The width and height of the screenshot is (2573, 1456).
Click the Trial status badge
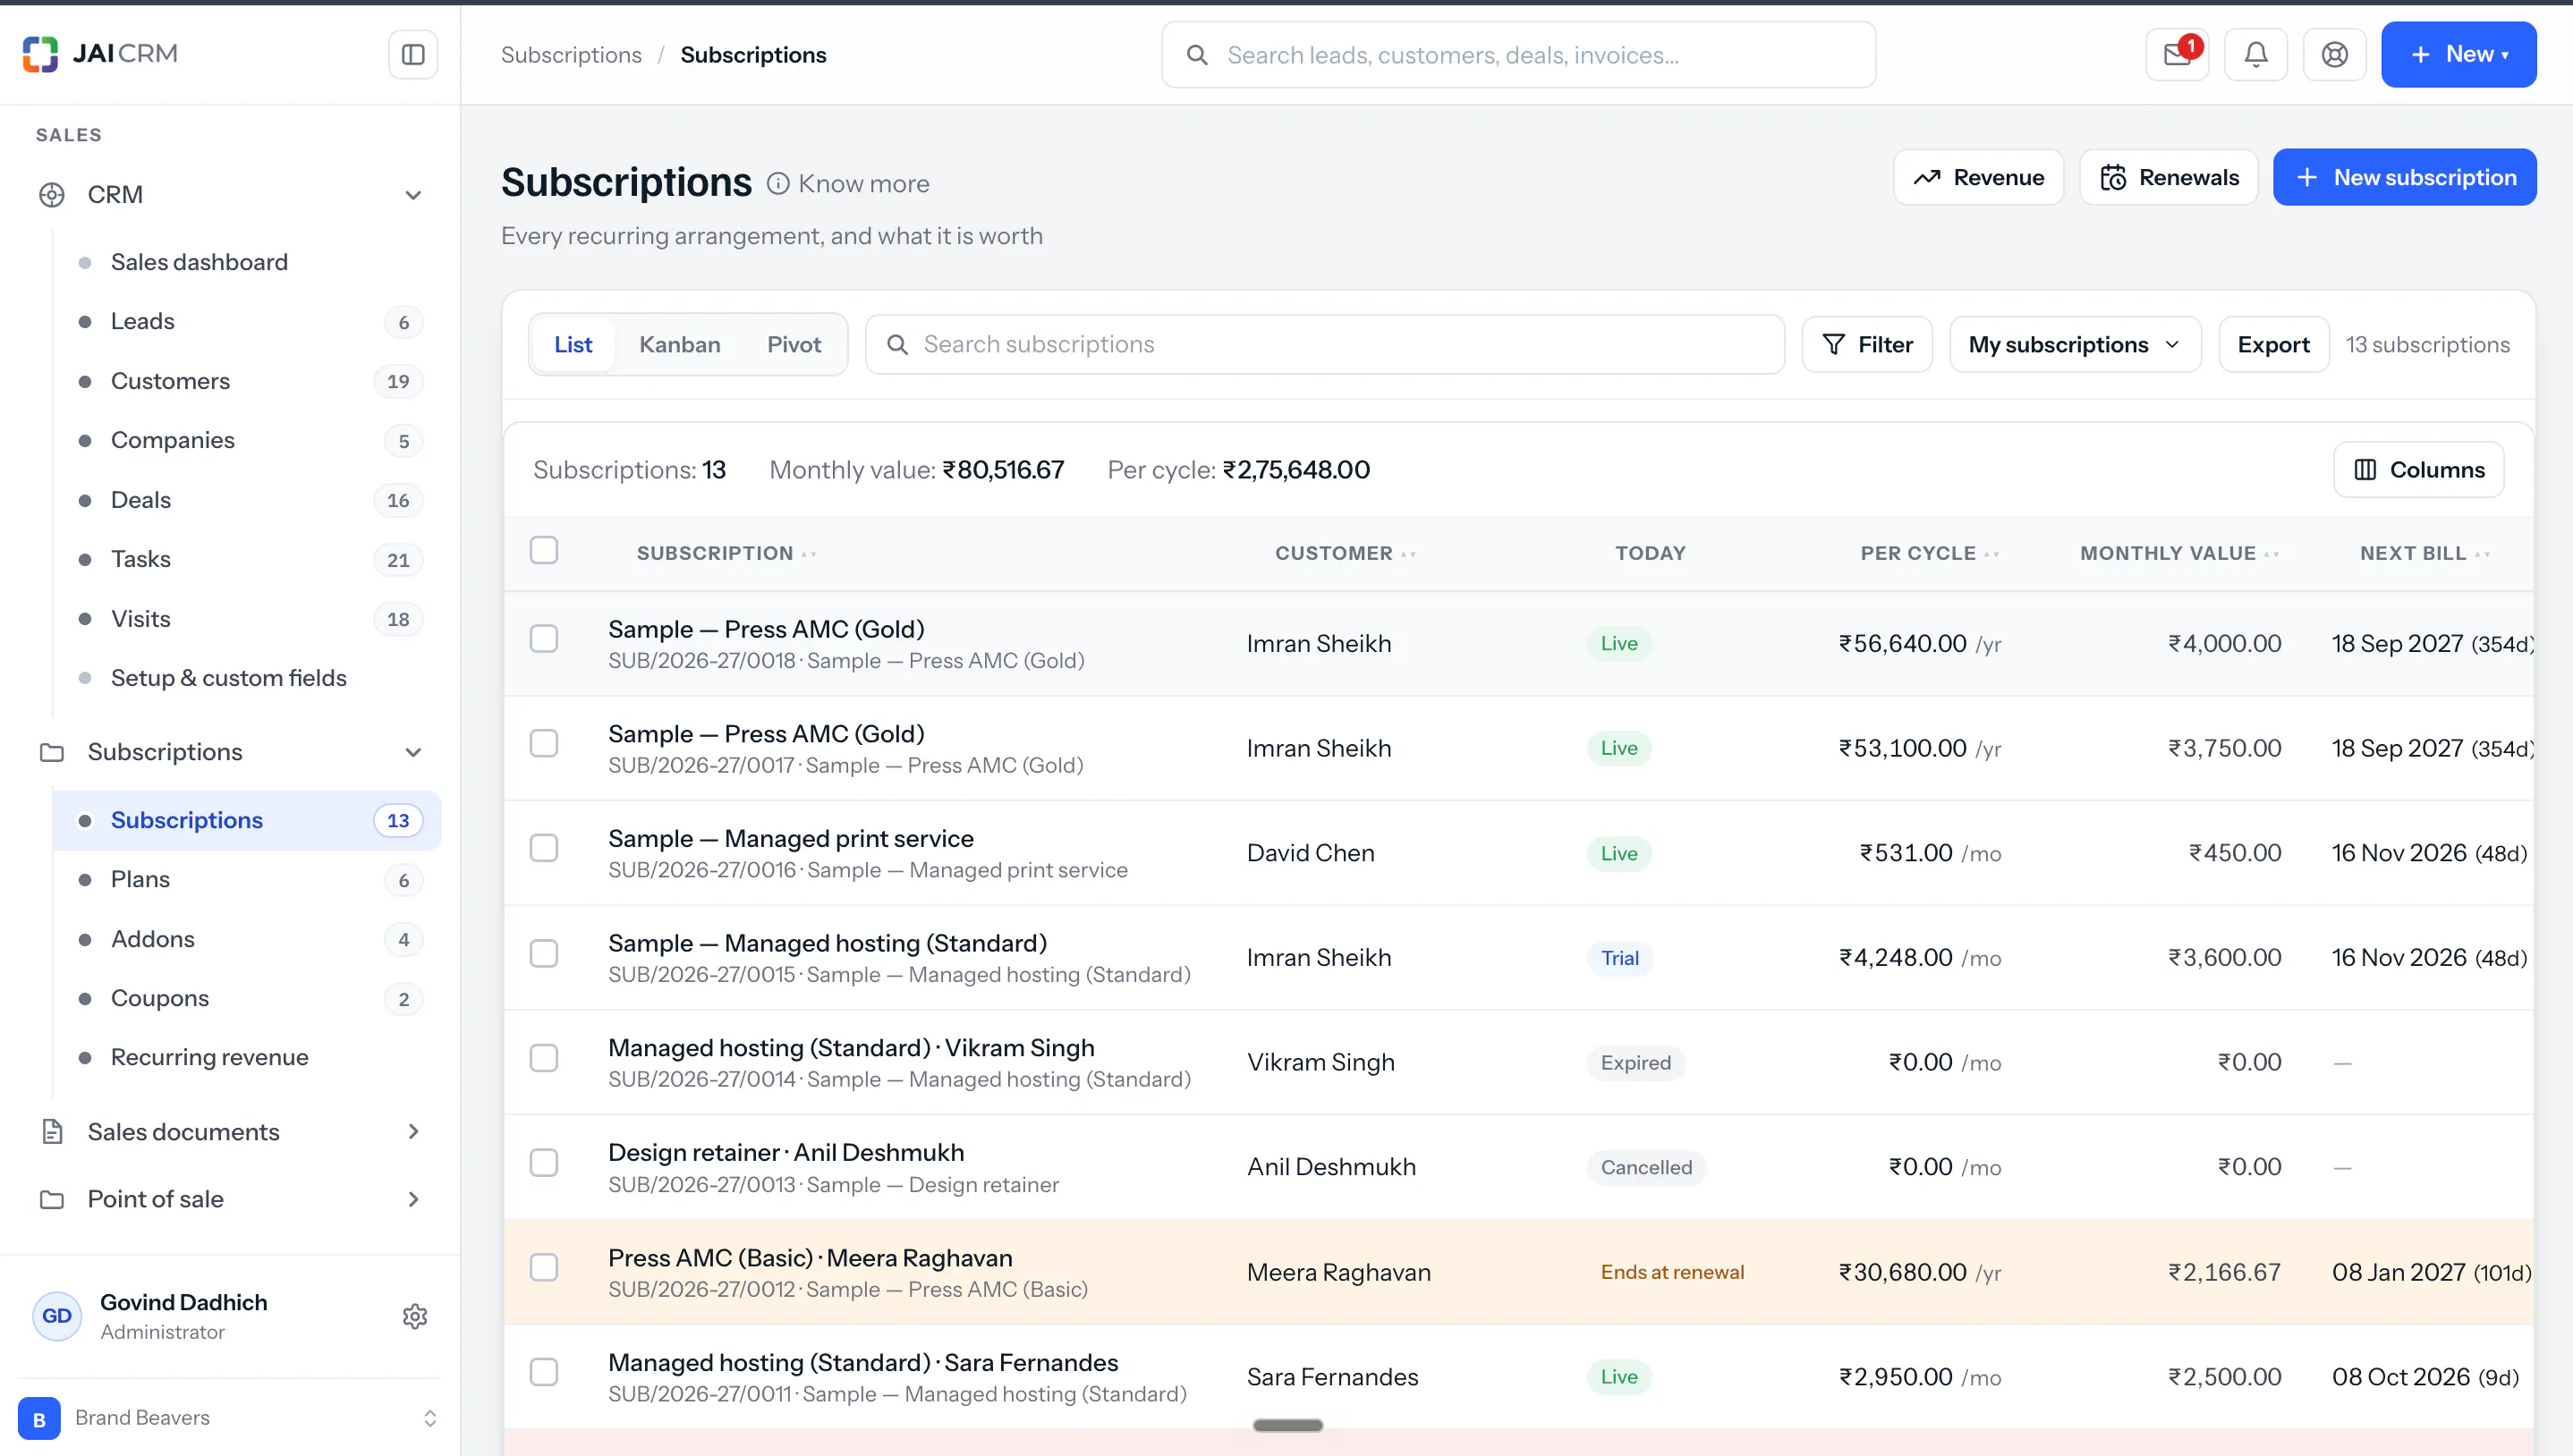(1620, 958)
